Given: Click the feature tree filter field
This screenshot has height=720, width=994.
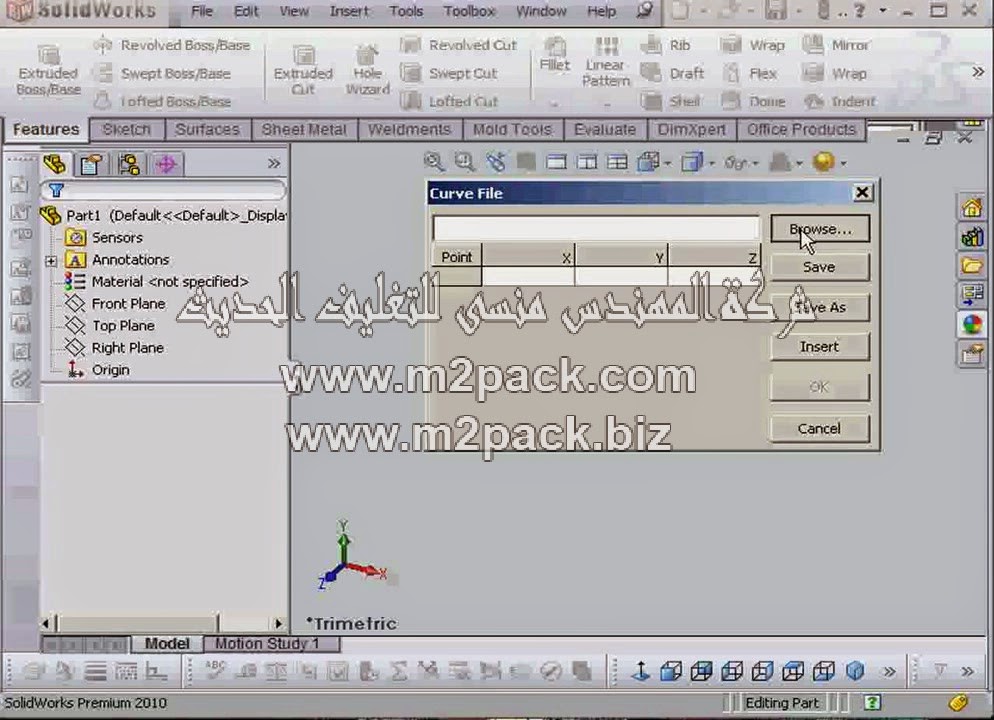Looking at the screenshot, I should click(164, 190).
